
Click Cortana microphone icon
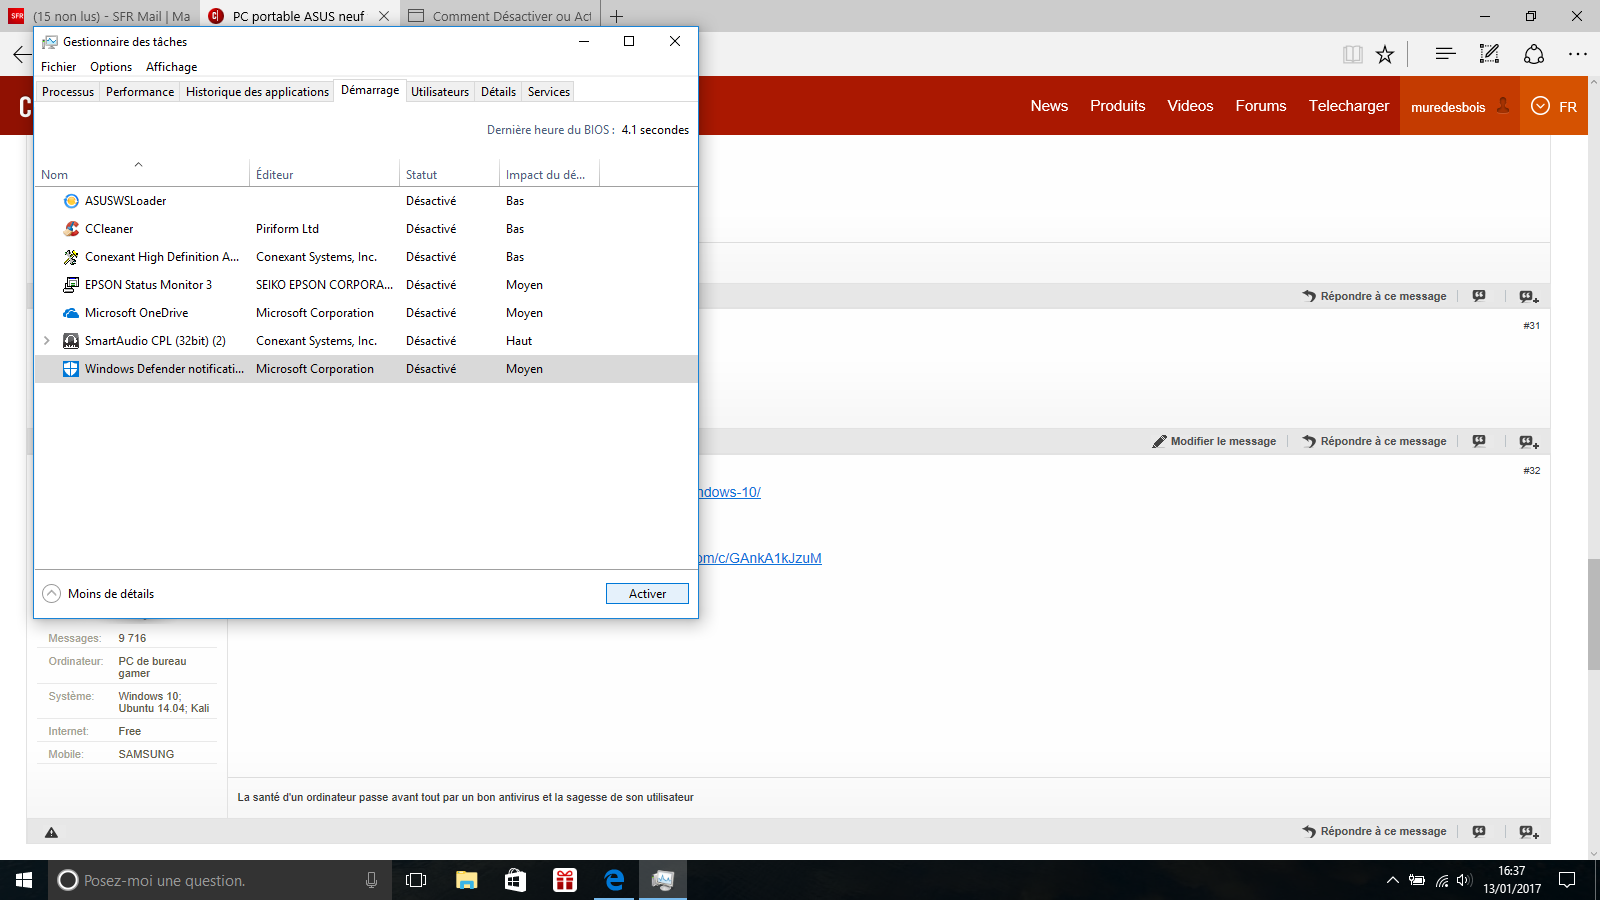(x=371, y=880)
